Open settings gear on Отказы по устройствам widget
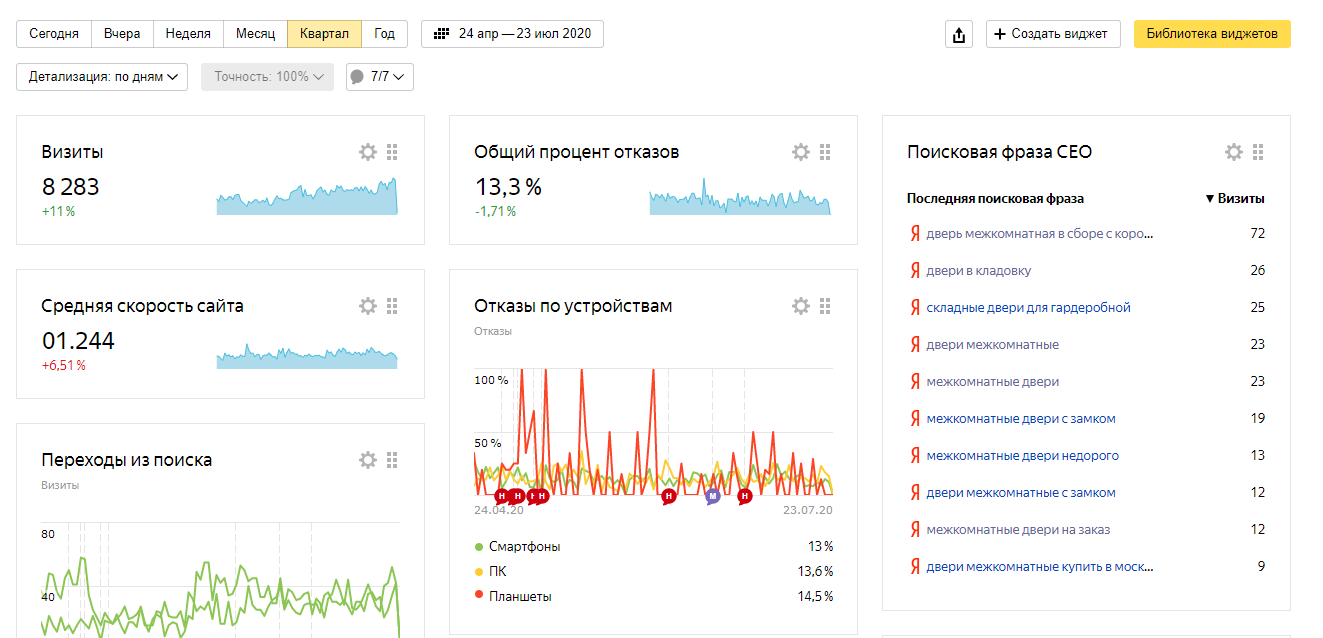 [801, 306]
